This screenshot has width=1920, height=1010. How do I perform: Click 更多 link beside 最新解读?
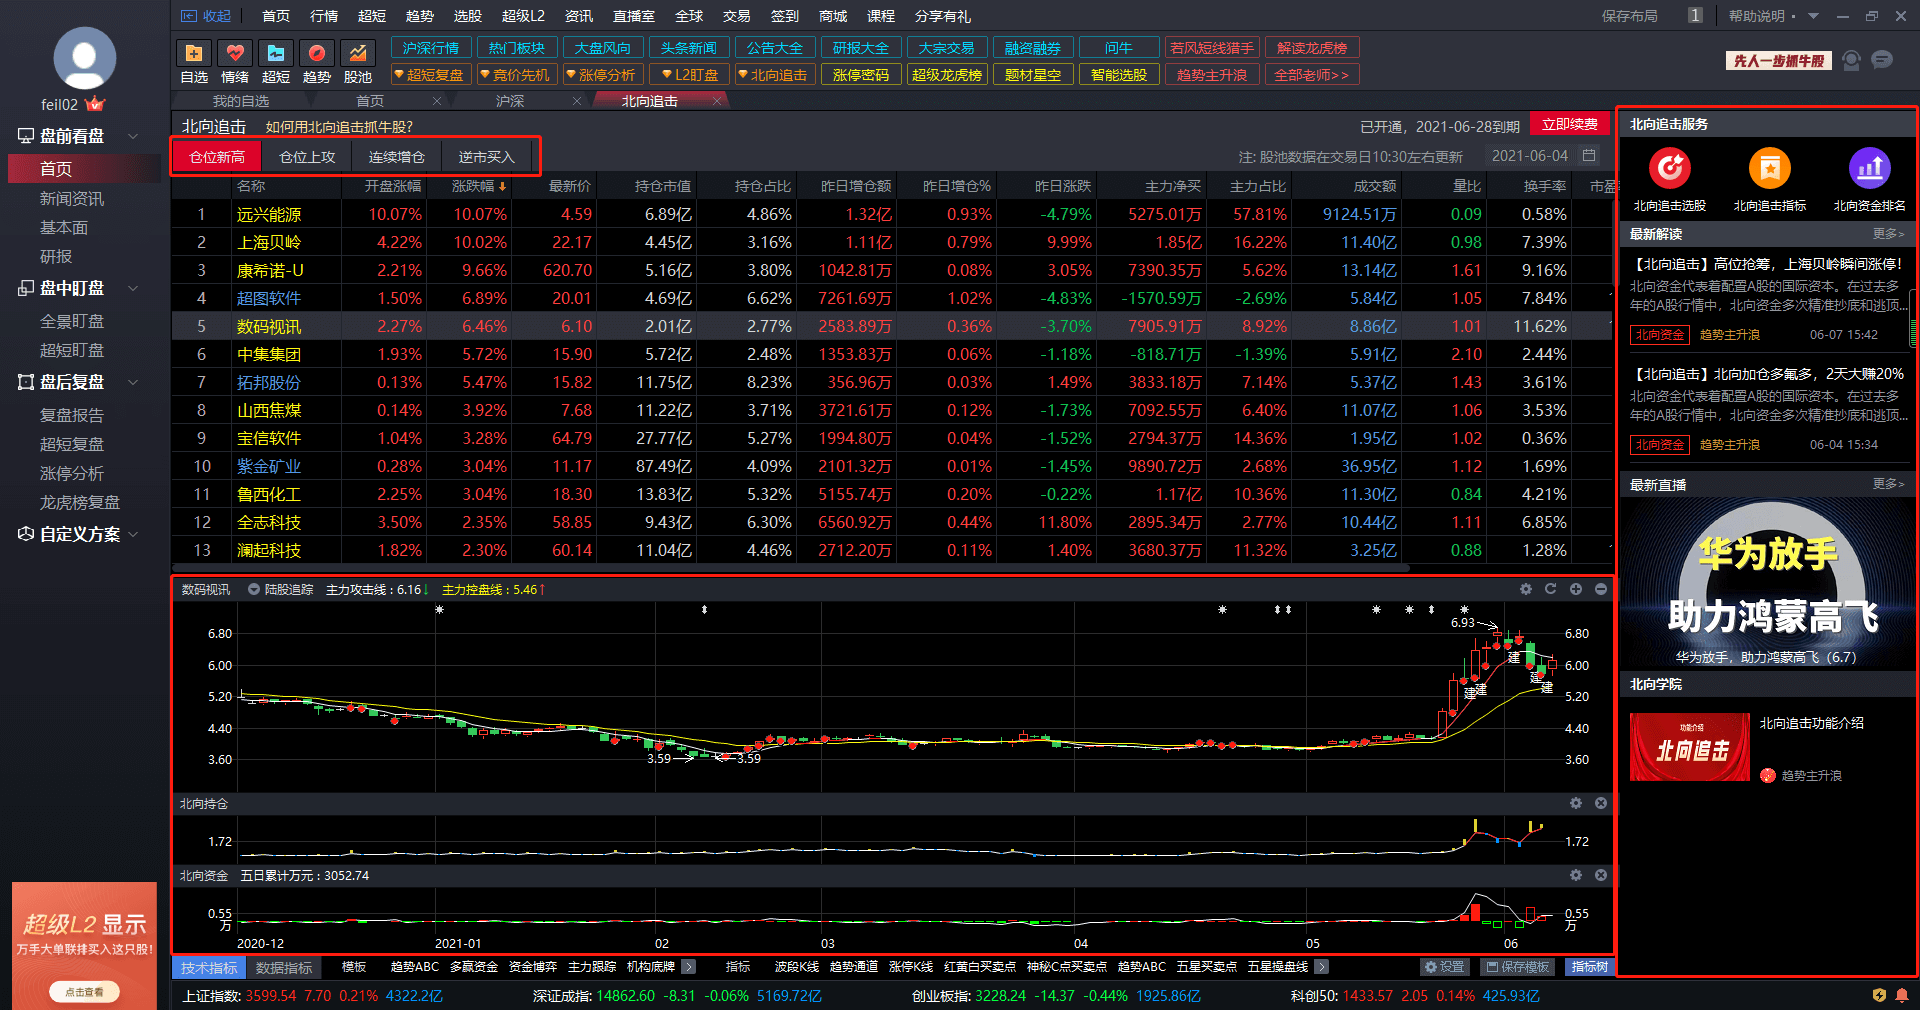pyautogui.click(x=1888, y=233)
